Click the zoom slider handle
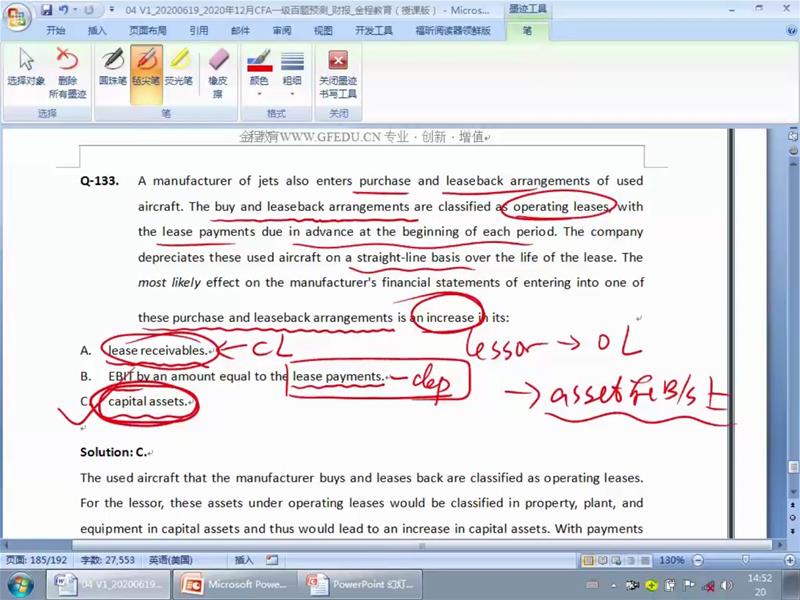Screen dimensions: 800x600 [745, 560]
